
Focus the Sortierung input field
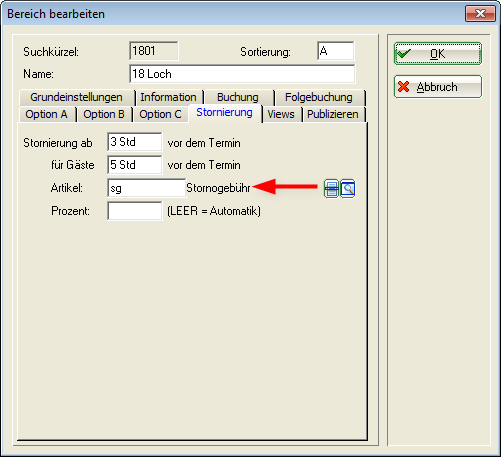pyautogui.click(x=336, y=51)
